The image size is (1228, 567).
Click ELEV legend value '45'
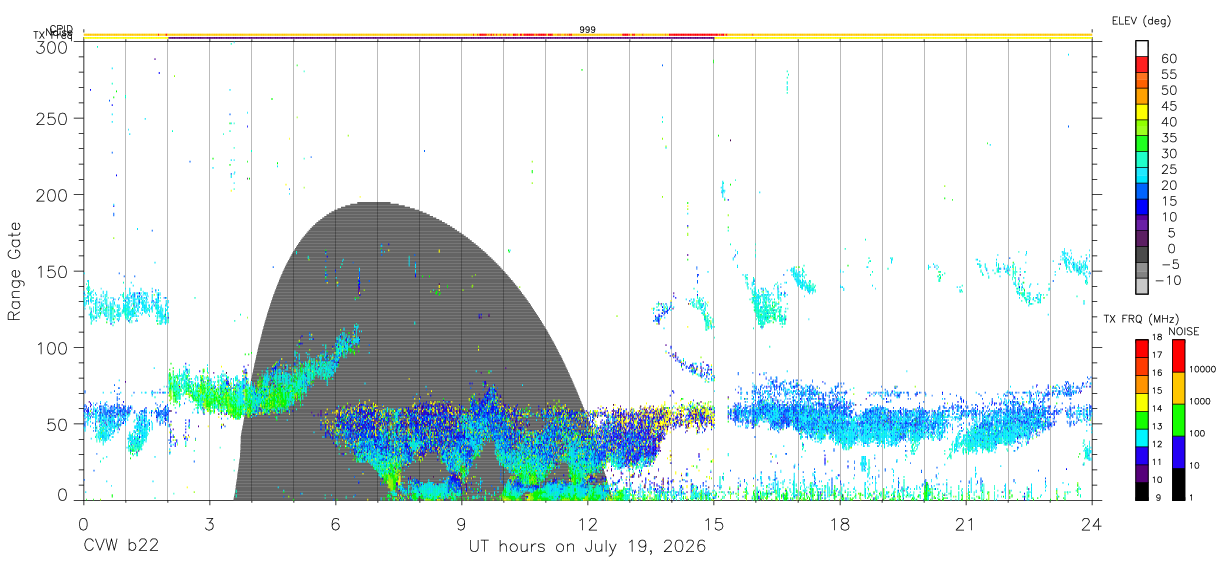point(1167,106)
